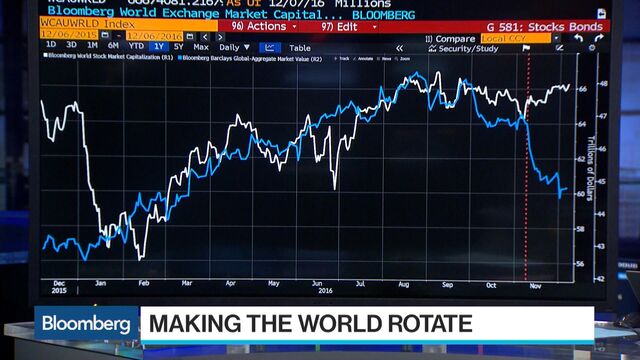Step the chart period forward with right arrow

(x=220, y=37)
